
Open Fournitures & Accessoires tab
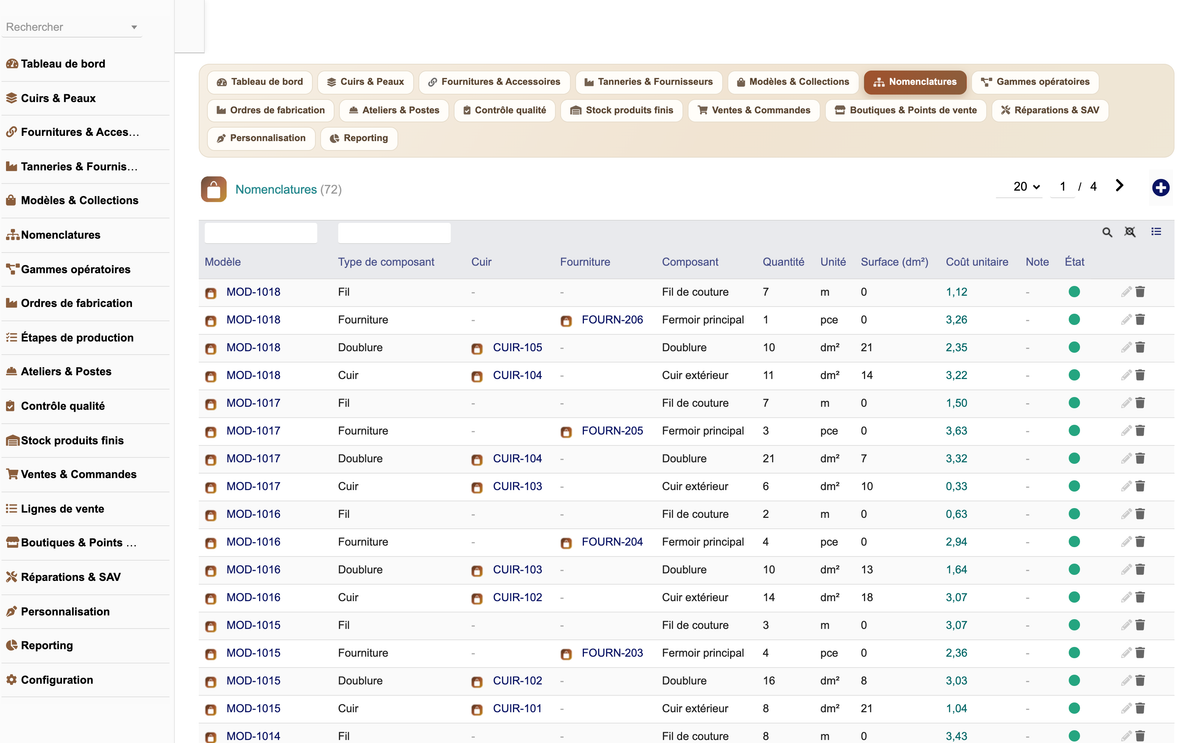pos(494,82)
